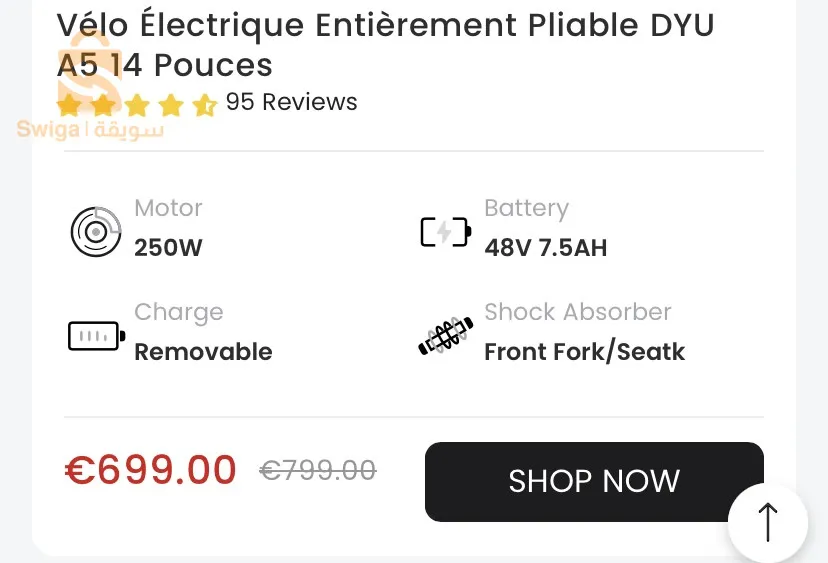Click the first yellow rating star
828x563 pixels.
69,105
